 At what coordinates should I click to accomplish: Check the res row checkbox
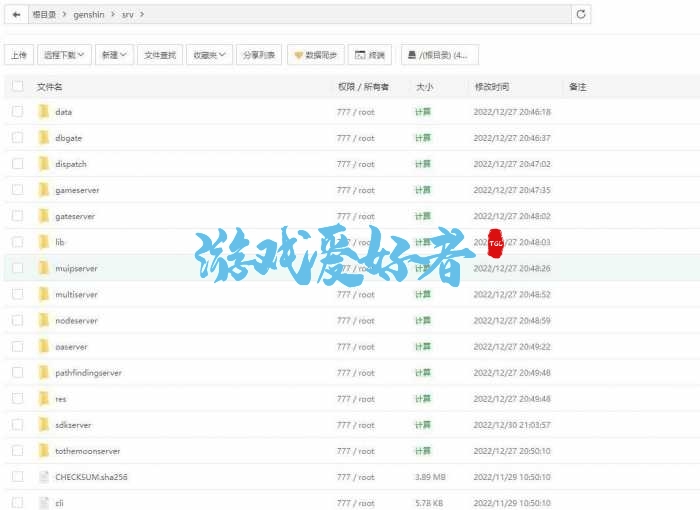[17, 398]
